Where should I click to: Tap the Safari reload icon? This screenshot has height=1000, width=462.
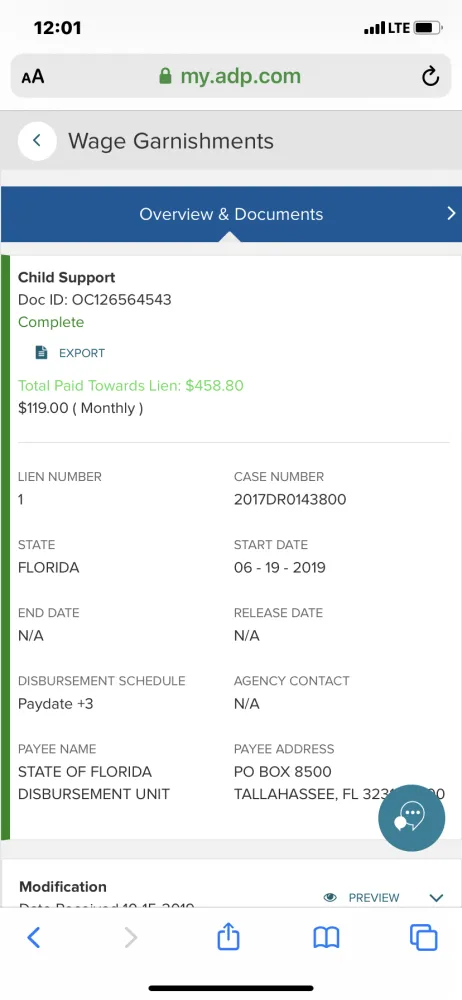point(431,77)
